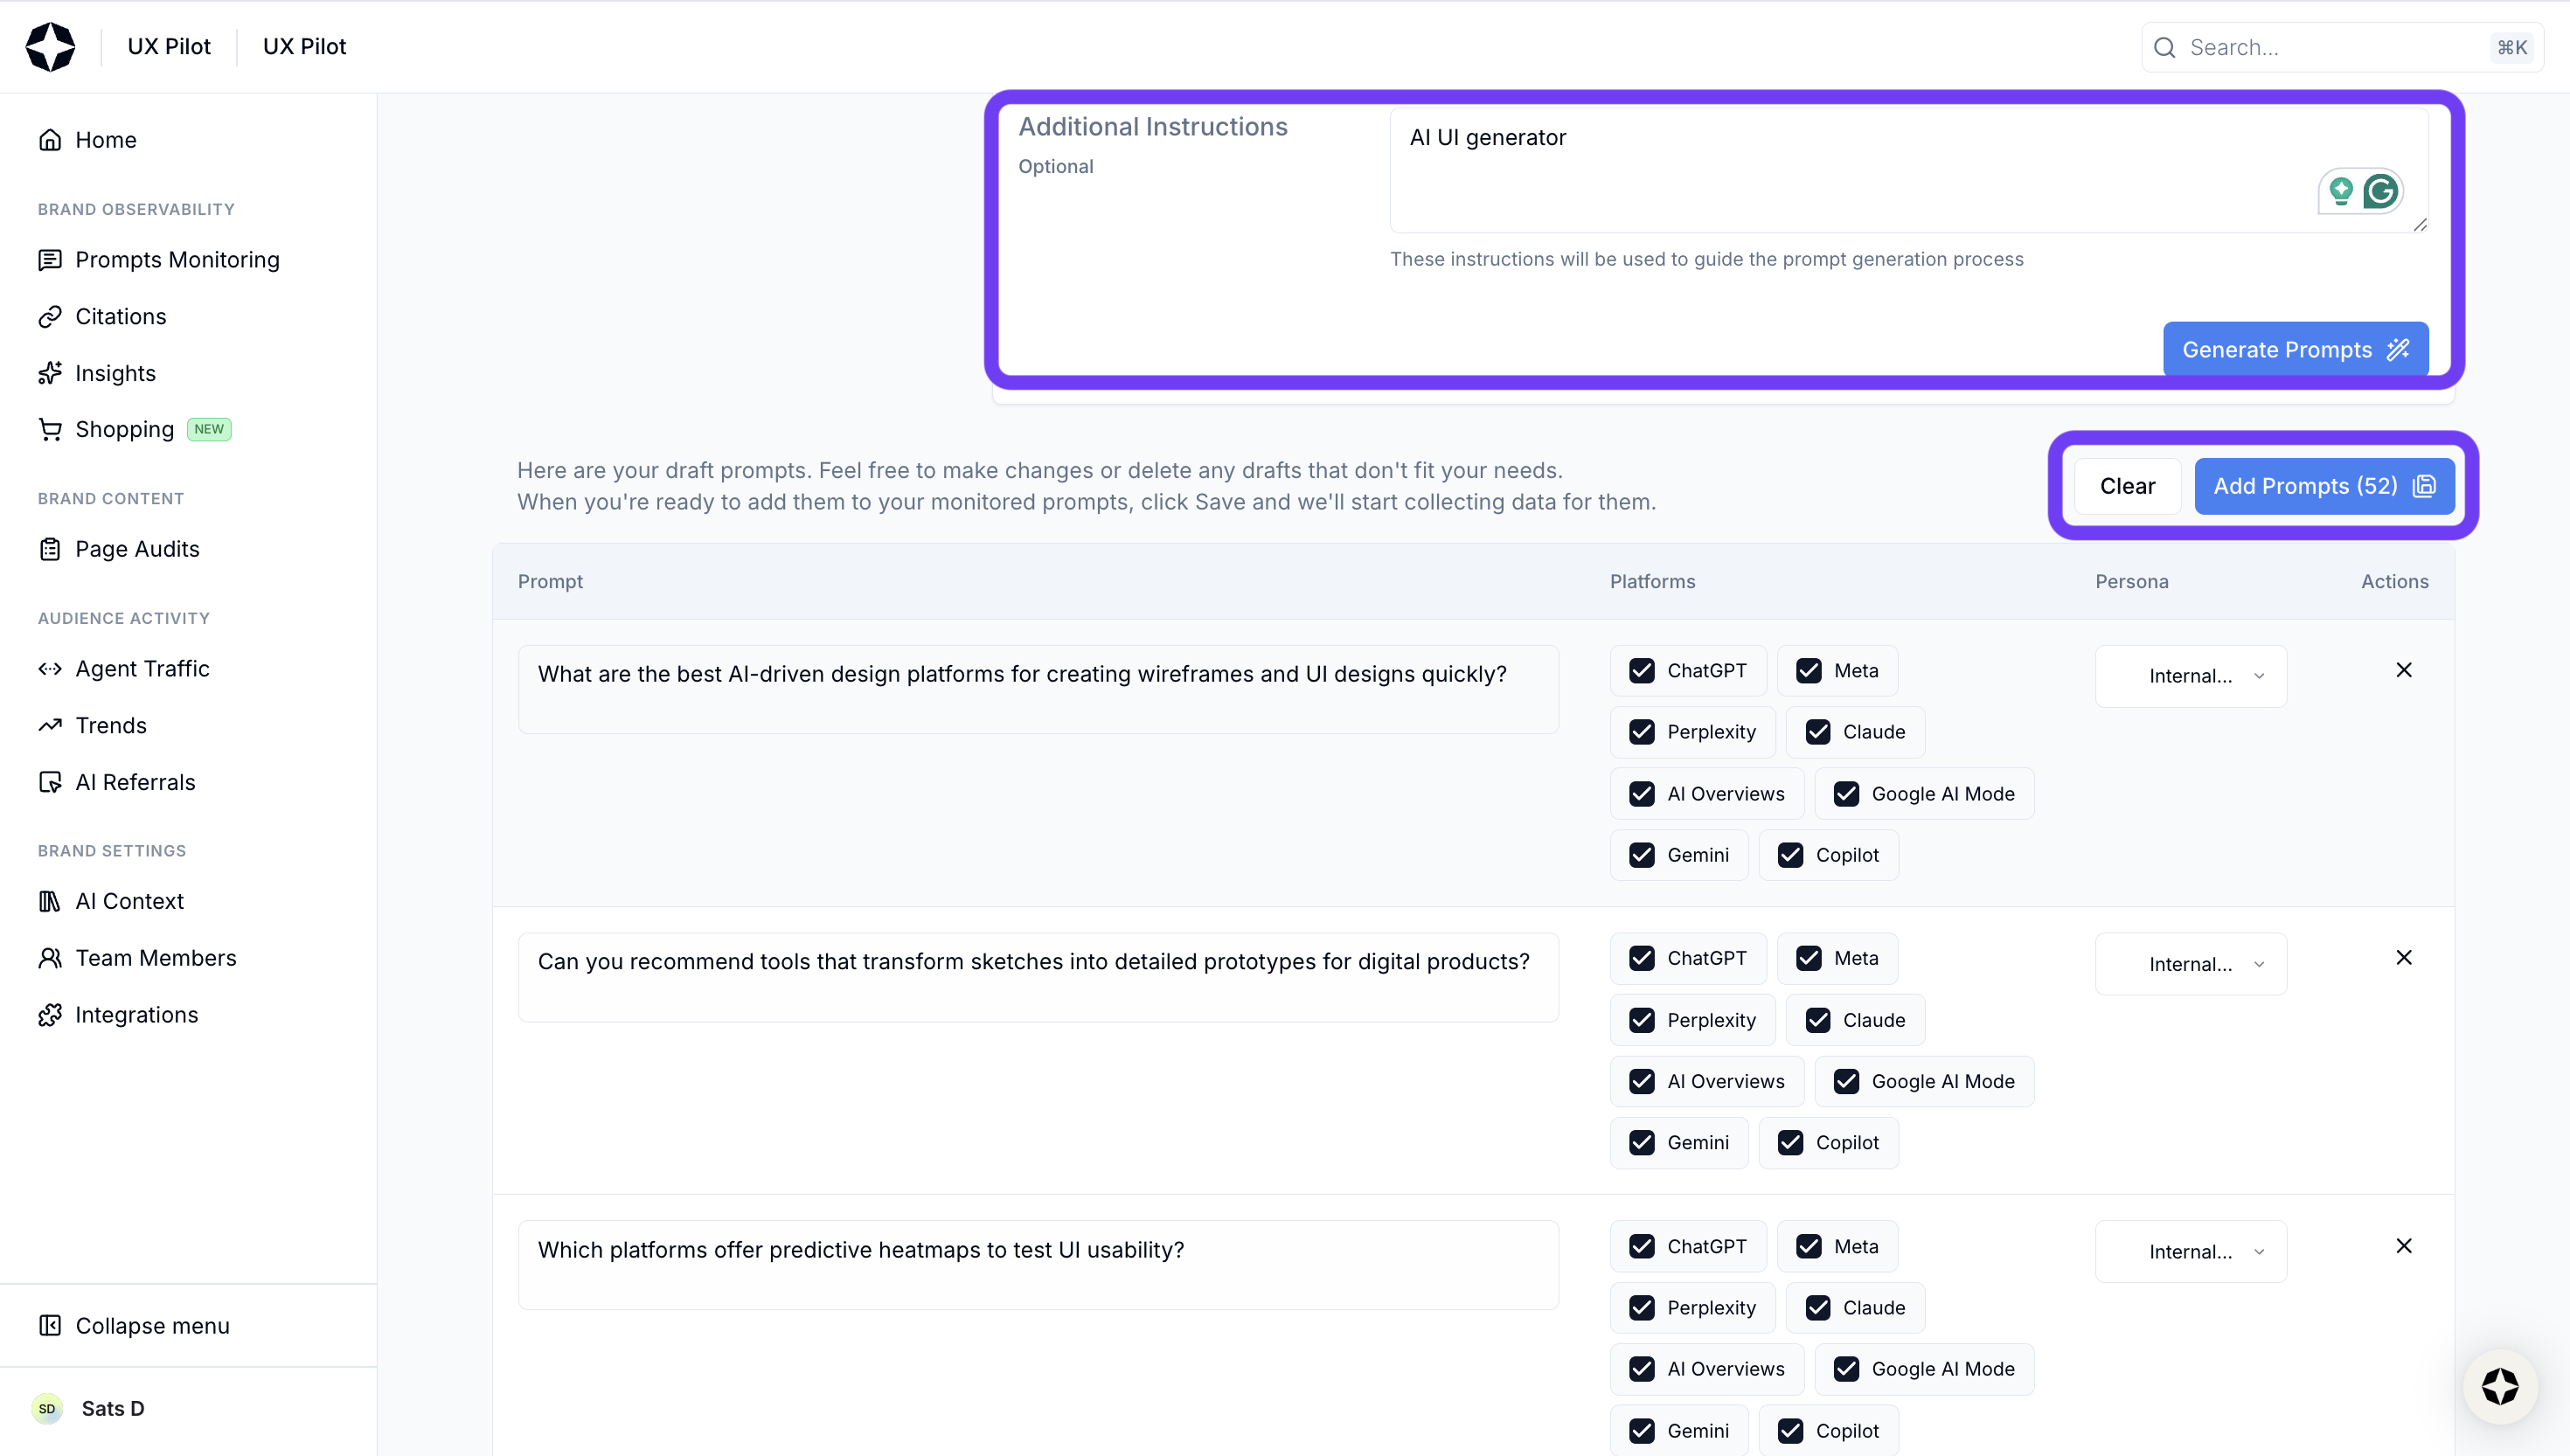Remove the heatmaps prompt using X icon

pos(2403,1246)
